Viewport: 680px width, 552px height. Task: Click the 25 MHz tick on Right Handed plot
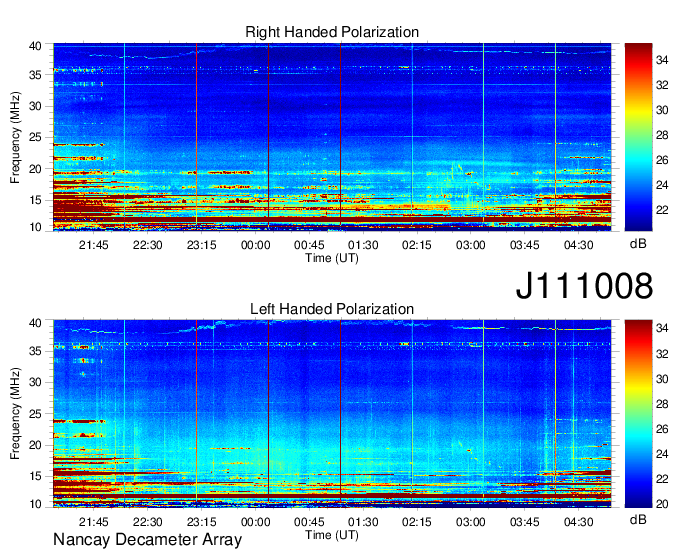tap(35, 137)
